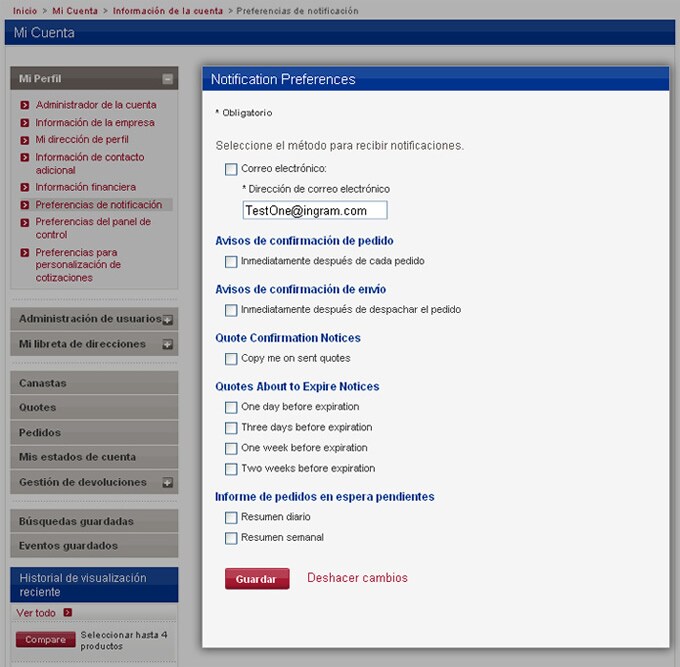Click the Deshacer cambios link
This screenshot has width=680, height=667.
(x=357, y=578)
